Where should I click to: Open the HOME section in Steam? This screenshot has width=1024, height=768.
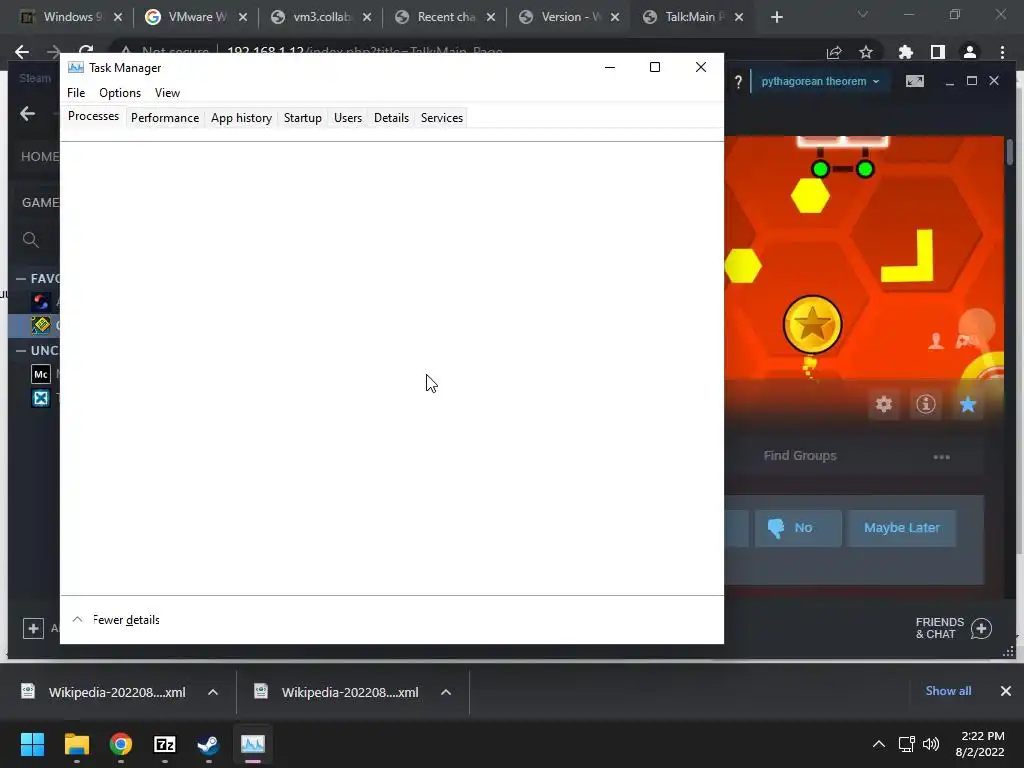click(x=40, y=157)
